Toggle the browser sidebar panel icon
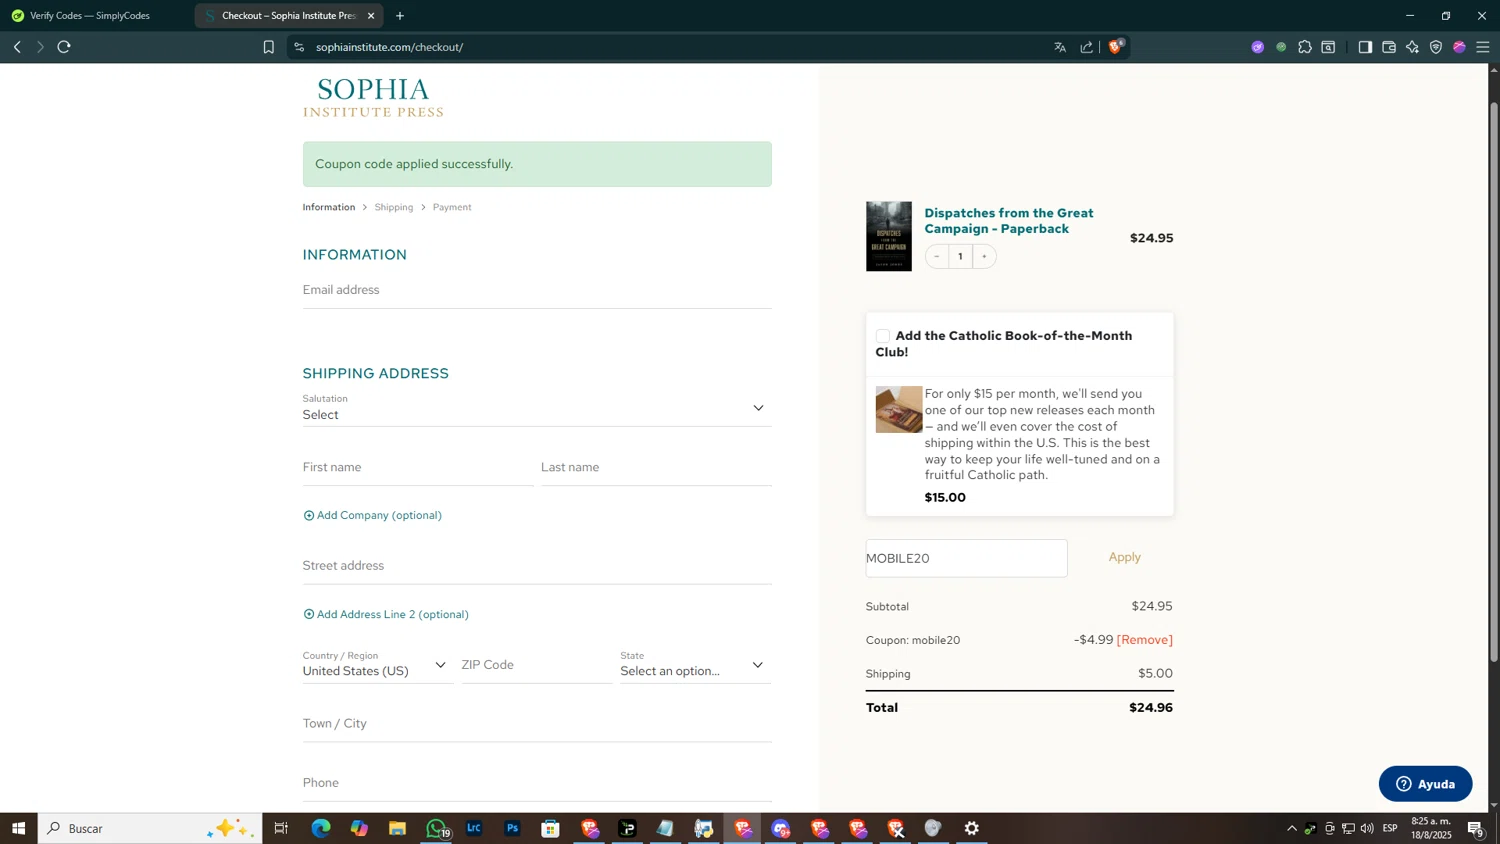 click(1365, 47)
